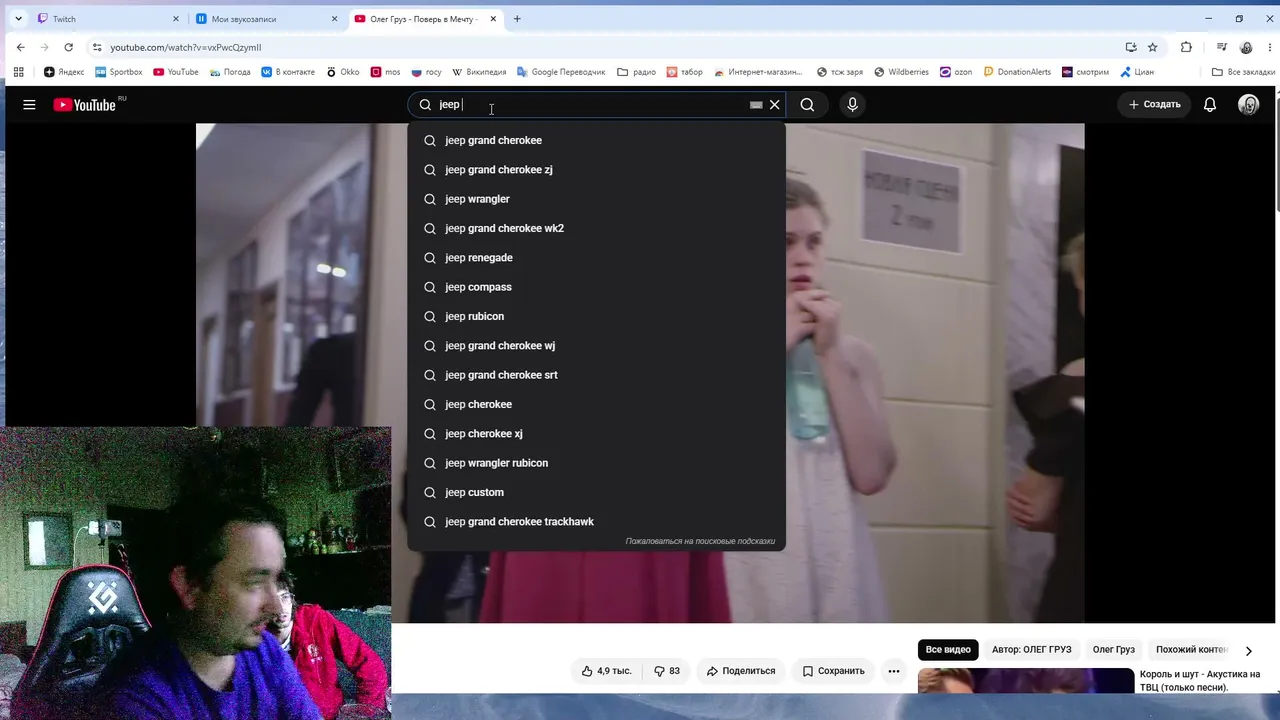
Task: Select suggestion "jeep grand cherokee trackhawk"
Action: tap(596, 522)
